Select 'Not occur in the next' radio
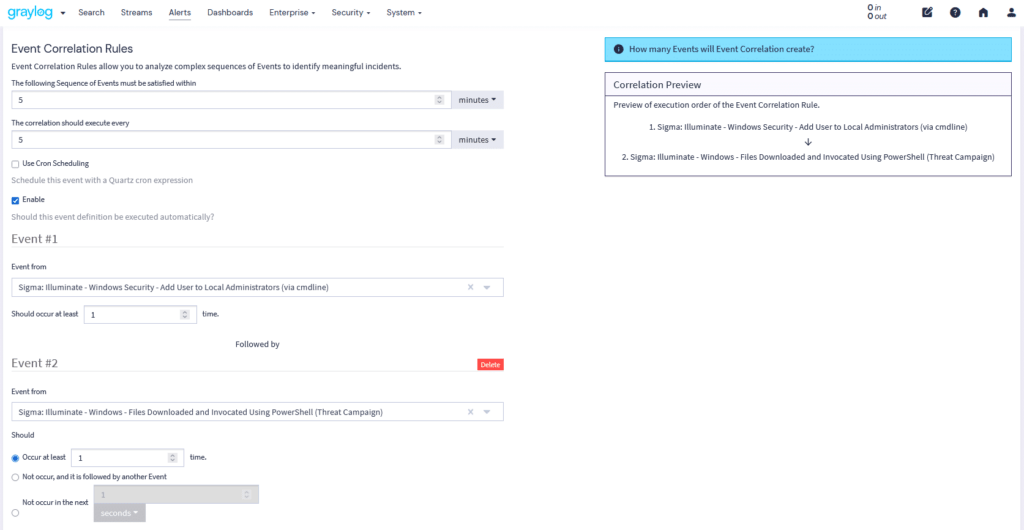 [15, 513]
